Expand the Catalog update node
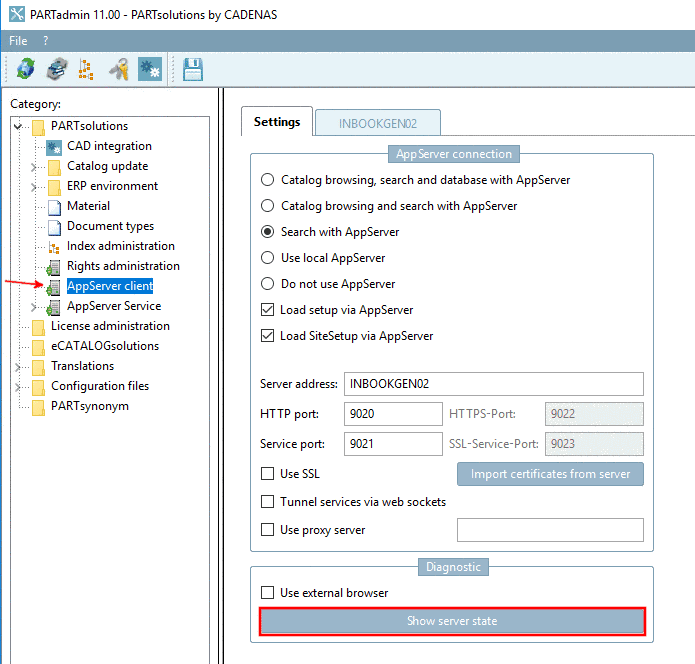 33,167
